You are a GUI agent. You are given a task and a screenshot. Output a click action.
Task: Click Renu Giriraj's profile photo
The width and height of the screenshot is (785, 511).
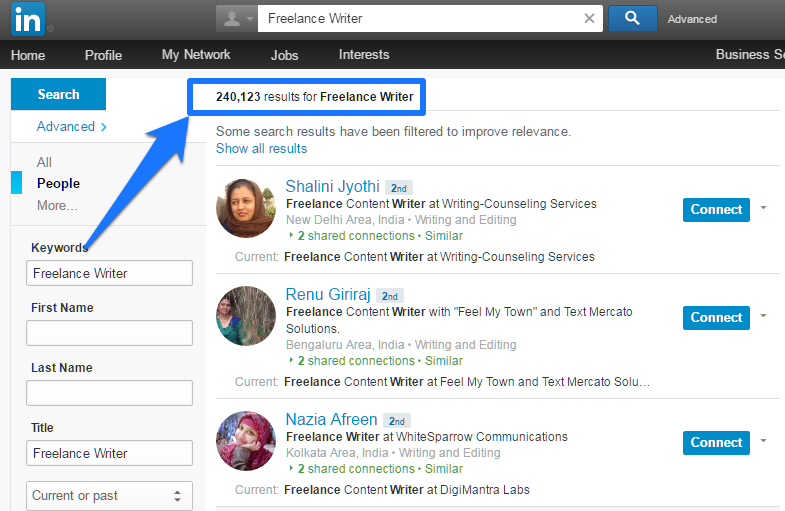click(246, 316)
